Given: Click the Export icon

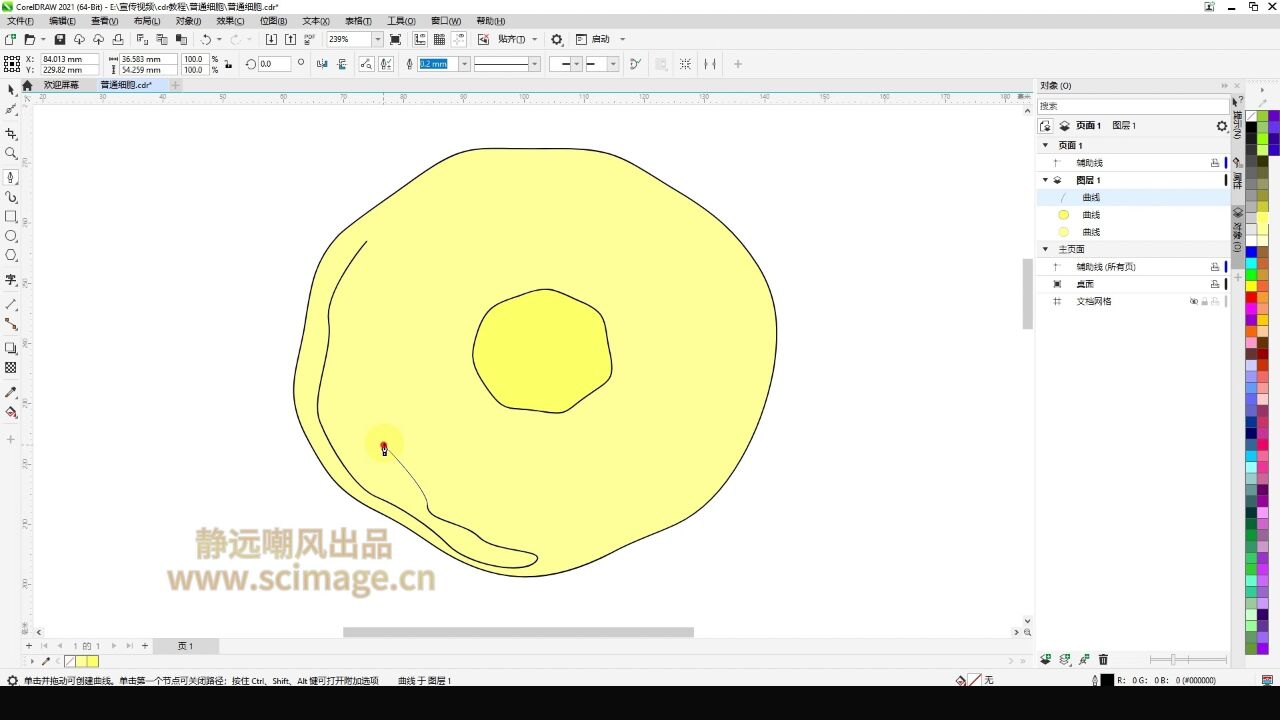Looking at the screenshot, I should pos(291,39).
